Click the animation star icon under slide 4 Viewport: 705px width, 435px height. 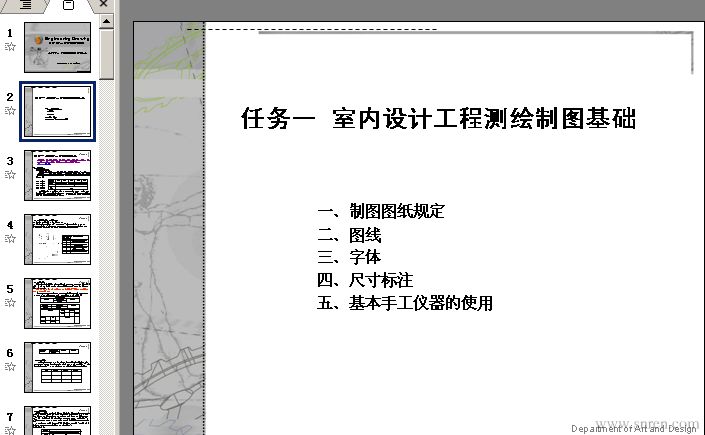click(10, 238)
